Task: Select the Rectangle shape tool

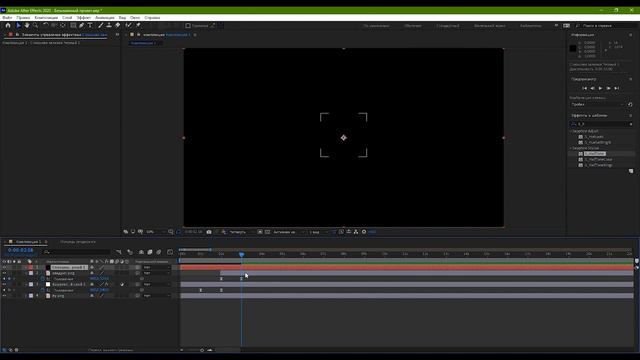Action: coord(73,25)
